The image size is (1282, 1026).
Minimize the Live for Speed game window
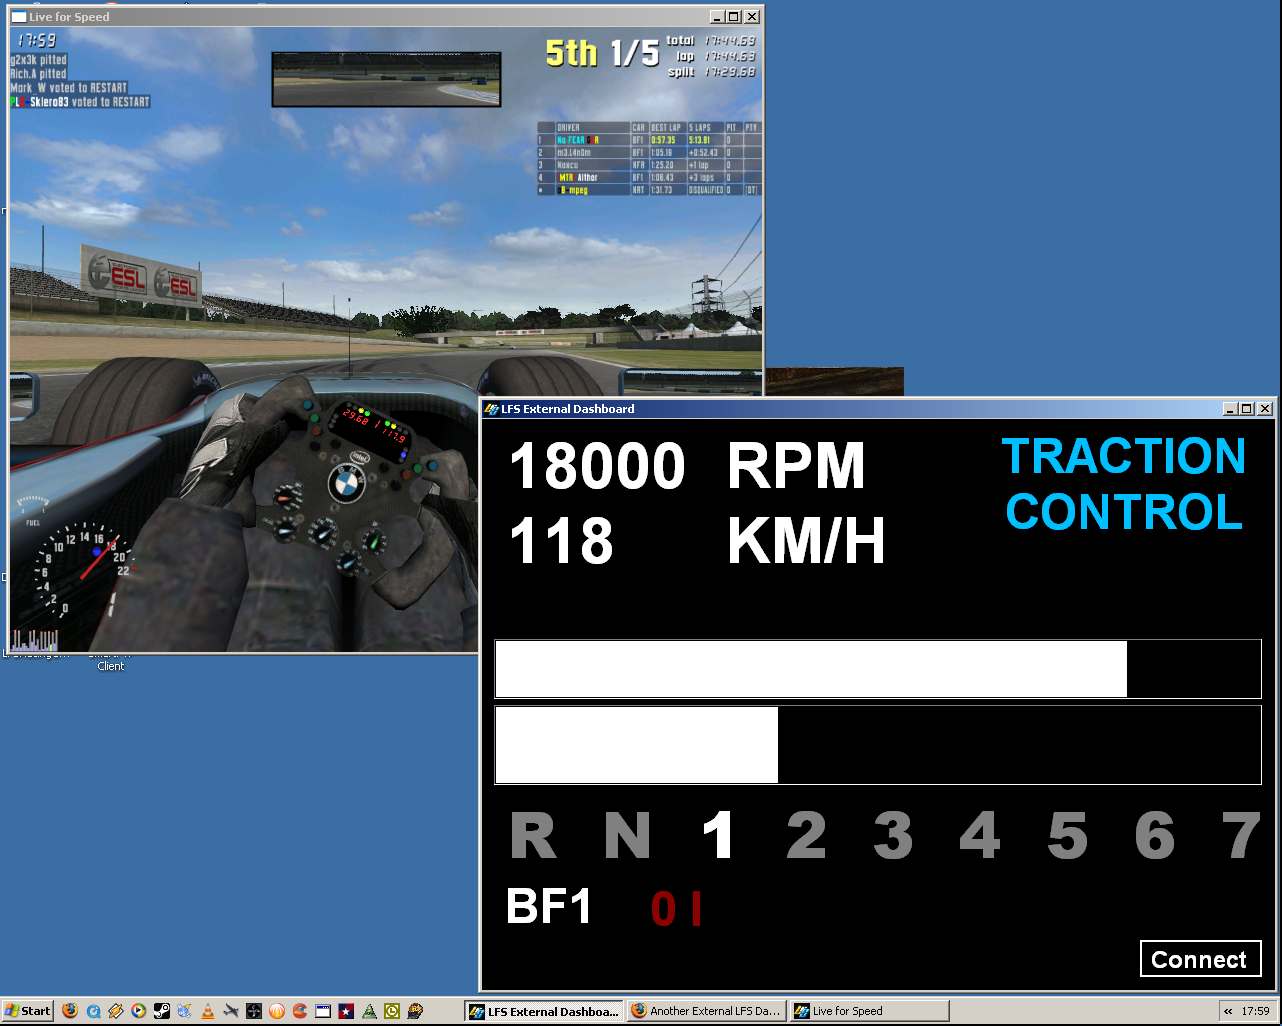[717, 16]
